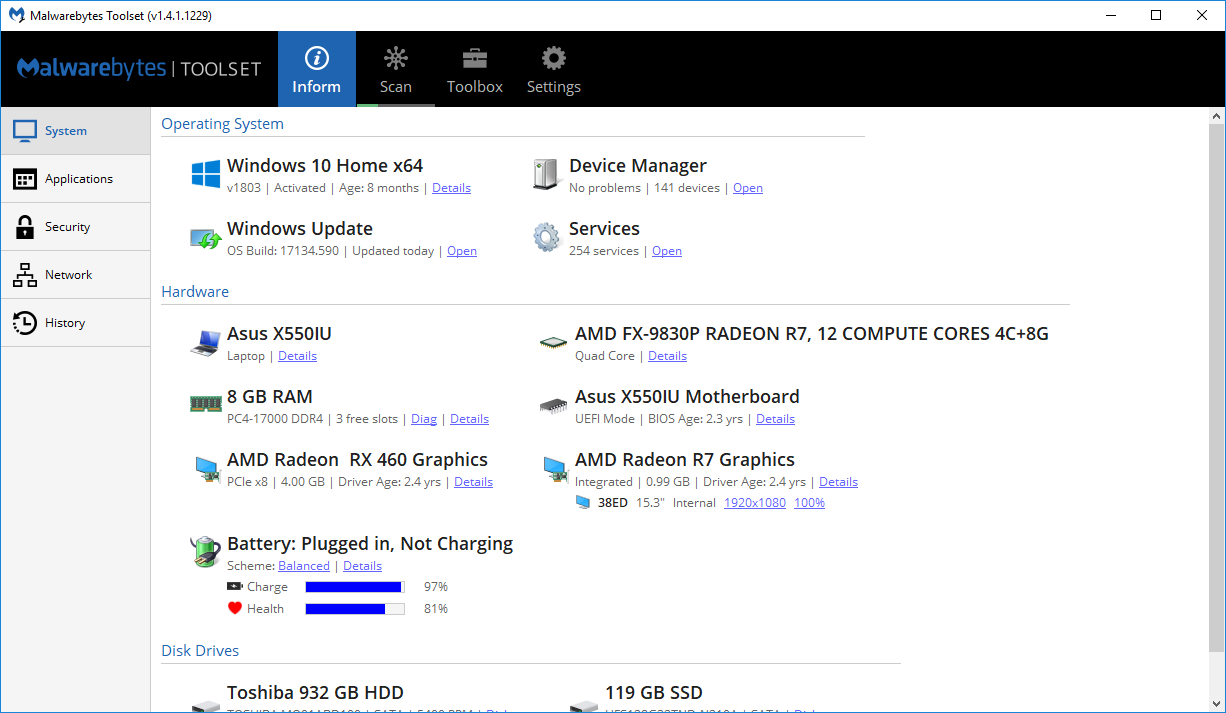Click the Disk Drives section heading
This screenshot has width=1226, height=713.
[x=200, y=651]
